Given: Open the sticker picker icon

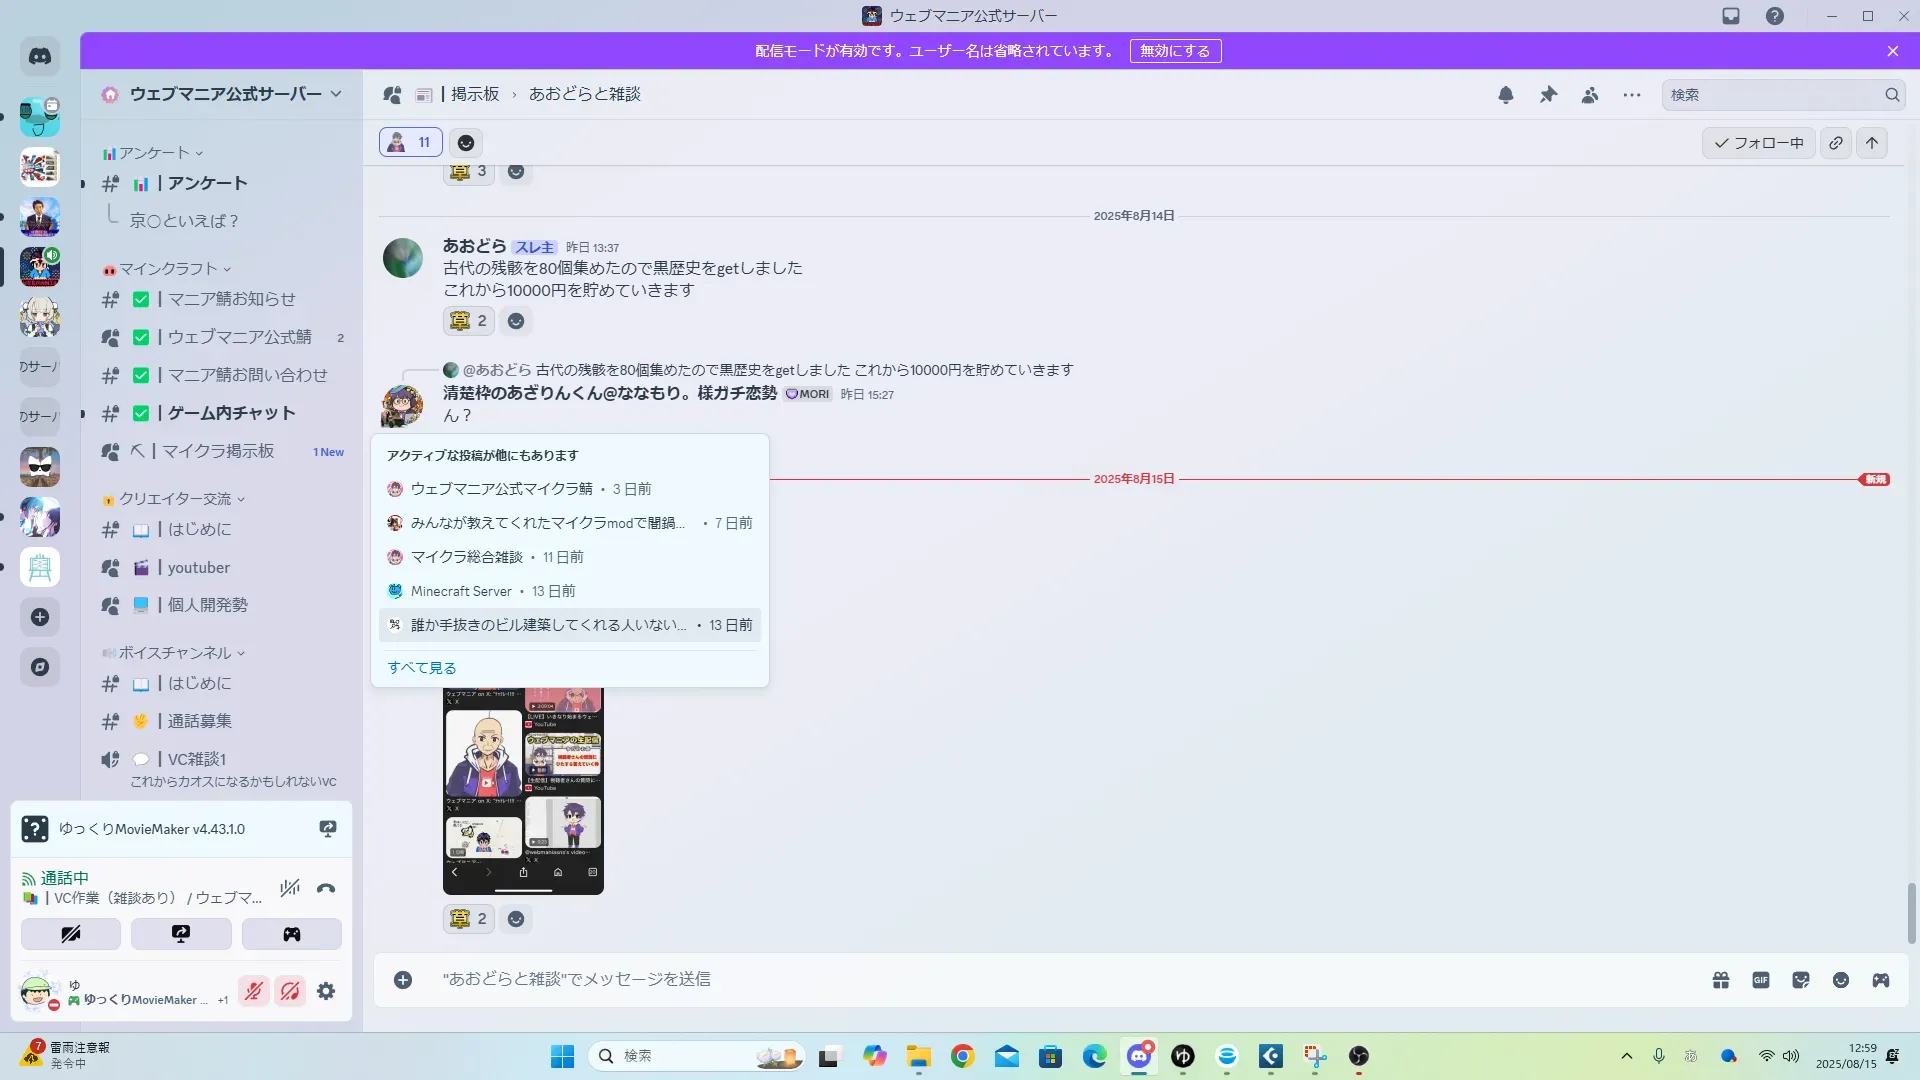Looking at the screenshot, I should tap(1801, 980).
